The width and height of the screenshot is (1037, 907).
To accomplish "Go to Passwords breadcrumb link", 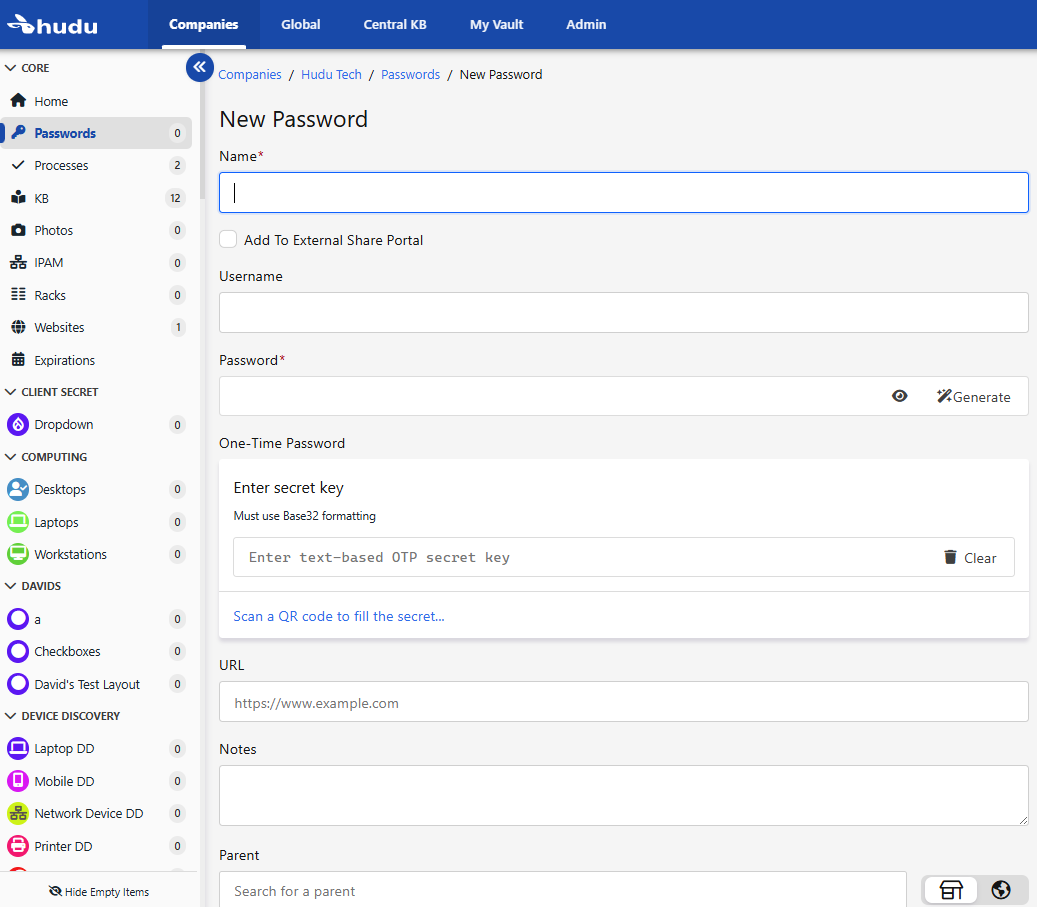I will coord(411,74).
